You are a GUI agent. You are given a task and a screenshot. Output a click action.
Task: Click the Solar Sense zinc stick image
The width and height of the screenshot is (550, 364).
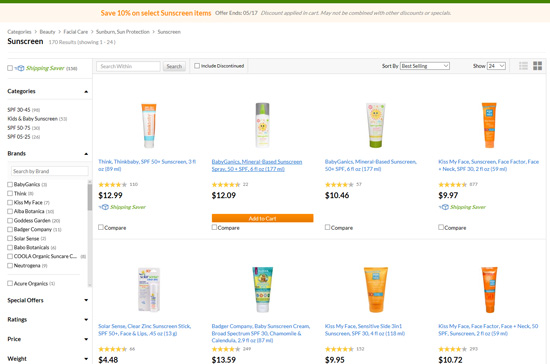click(149, 290)
